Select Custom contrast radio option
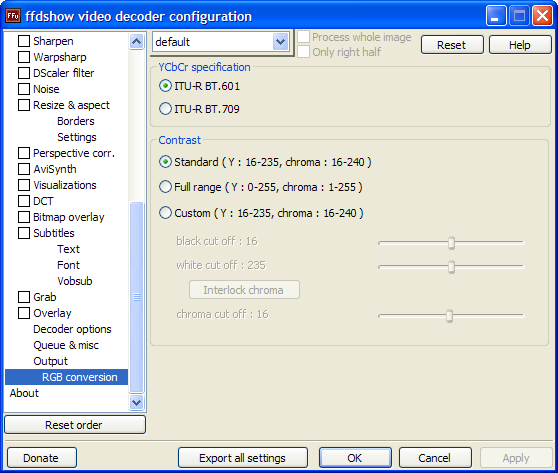The width and height of the screenshot is (558, 473). click(x=165, y=213)
